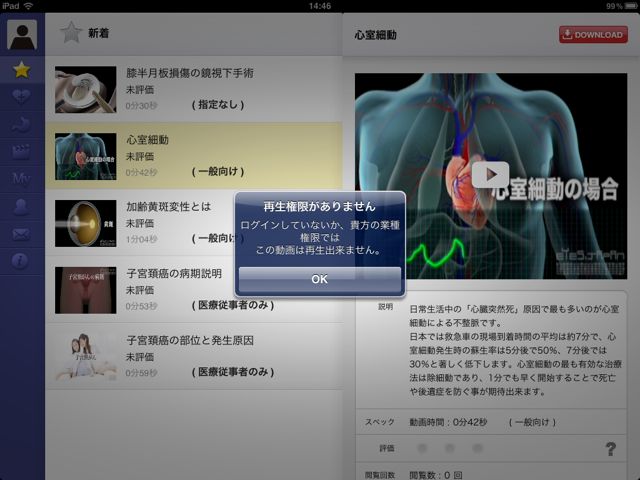
Task: Click the 99% battery indicator
Action: (x=622, y=6)
